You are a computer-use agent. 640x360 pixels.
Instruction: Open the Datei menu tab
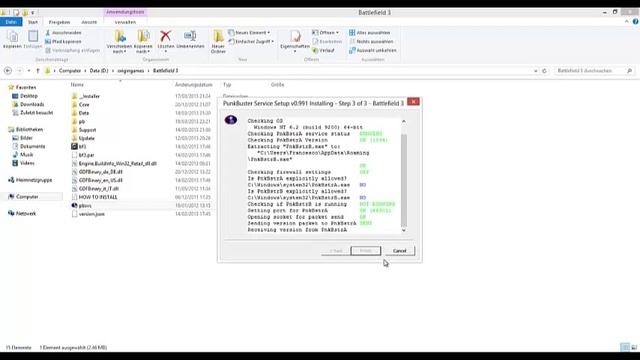coord(11,22)
